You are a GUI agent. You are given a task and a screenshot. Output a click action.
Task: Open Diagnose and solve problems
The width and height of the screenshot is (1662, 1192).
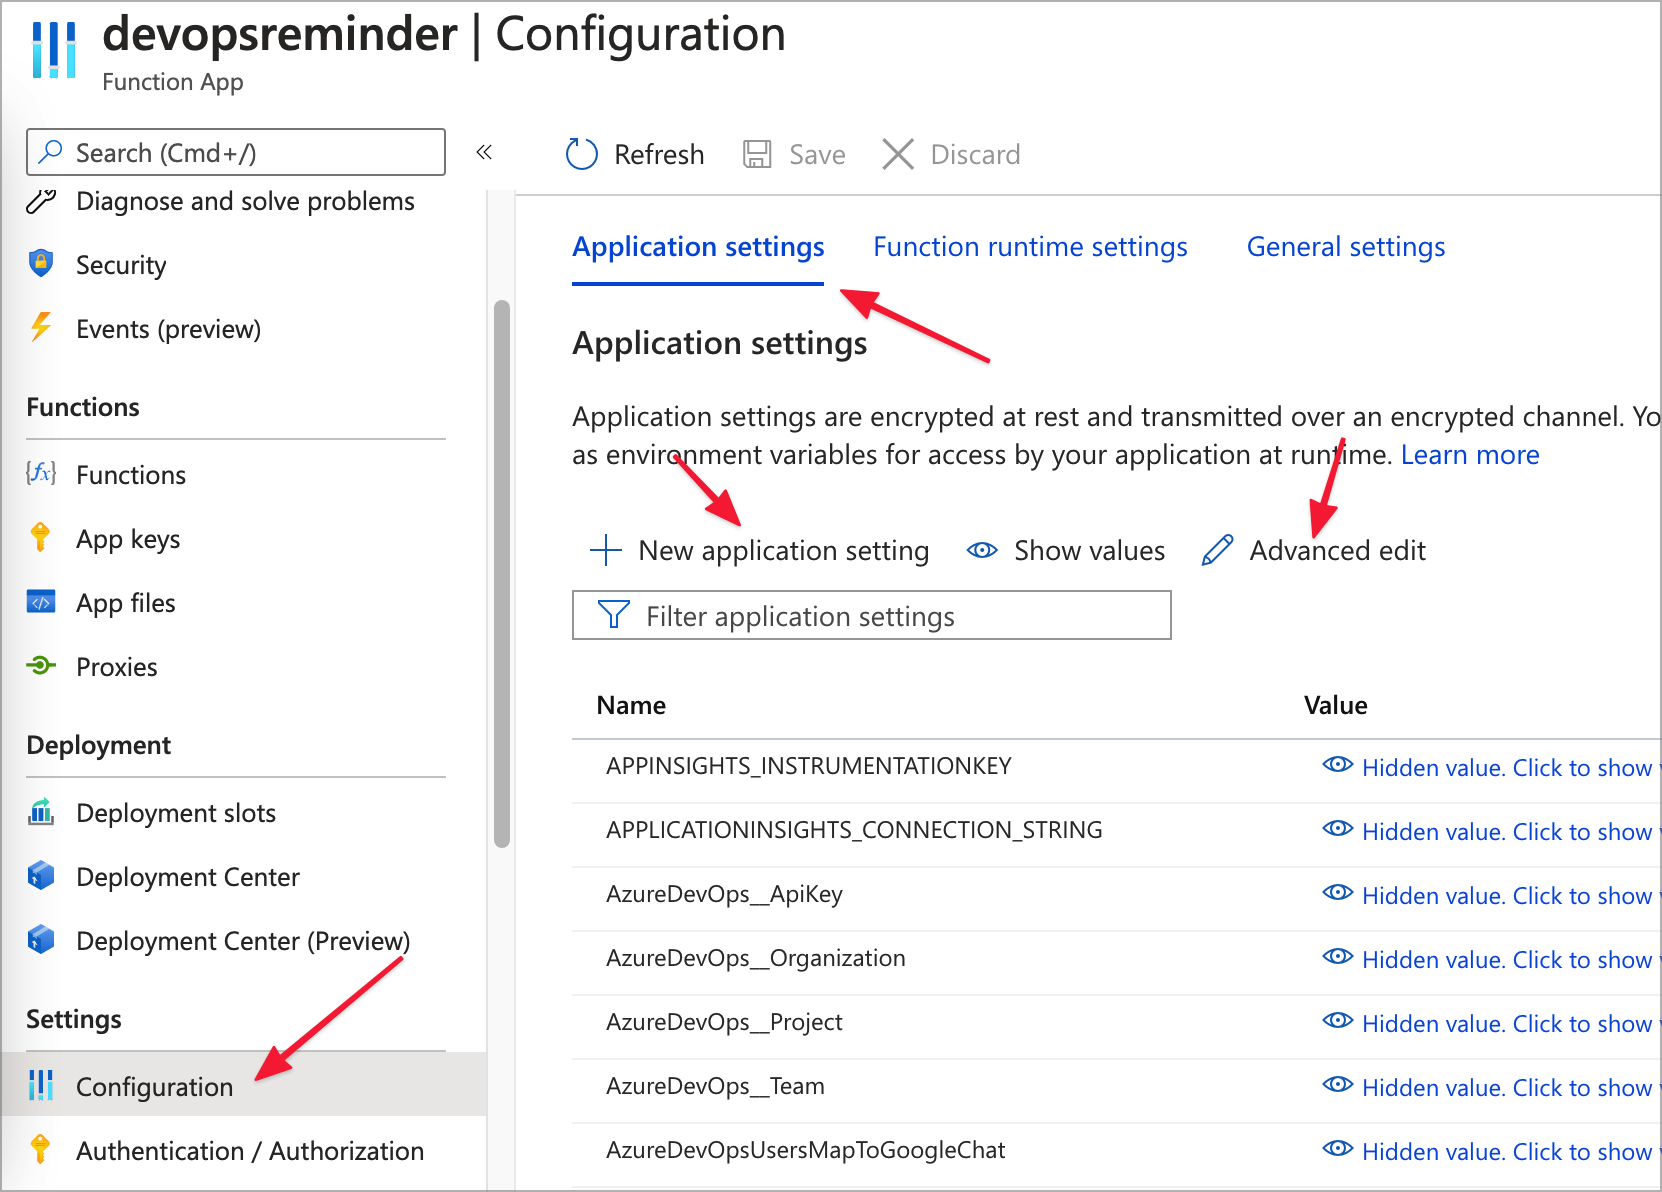(x=245, y=201)
